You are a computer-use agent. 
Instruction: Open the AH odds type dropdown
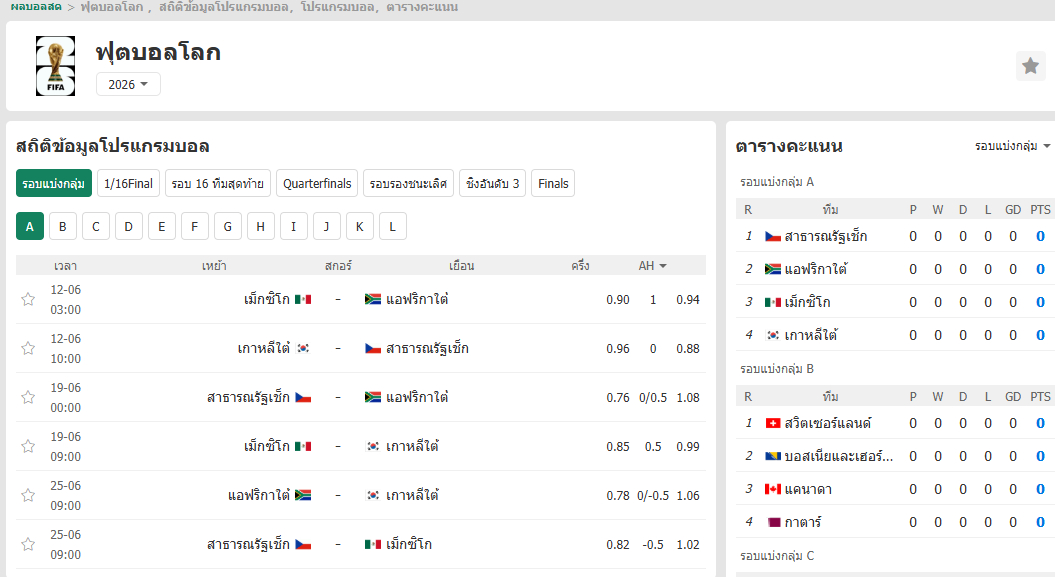click(652, 266)
